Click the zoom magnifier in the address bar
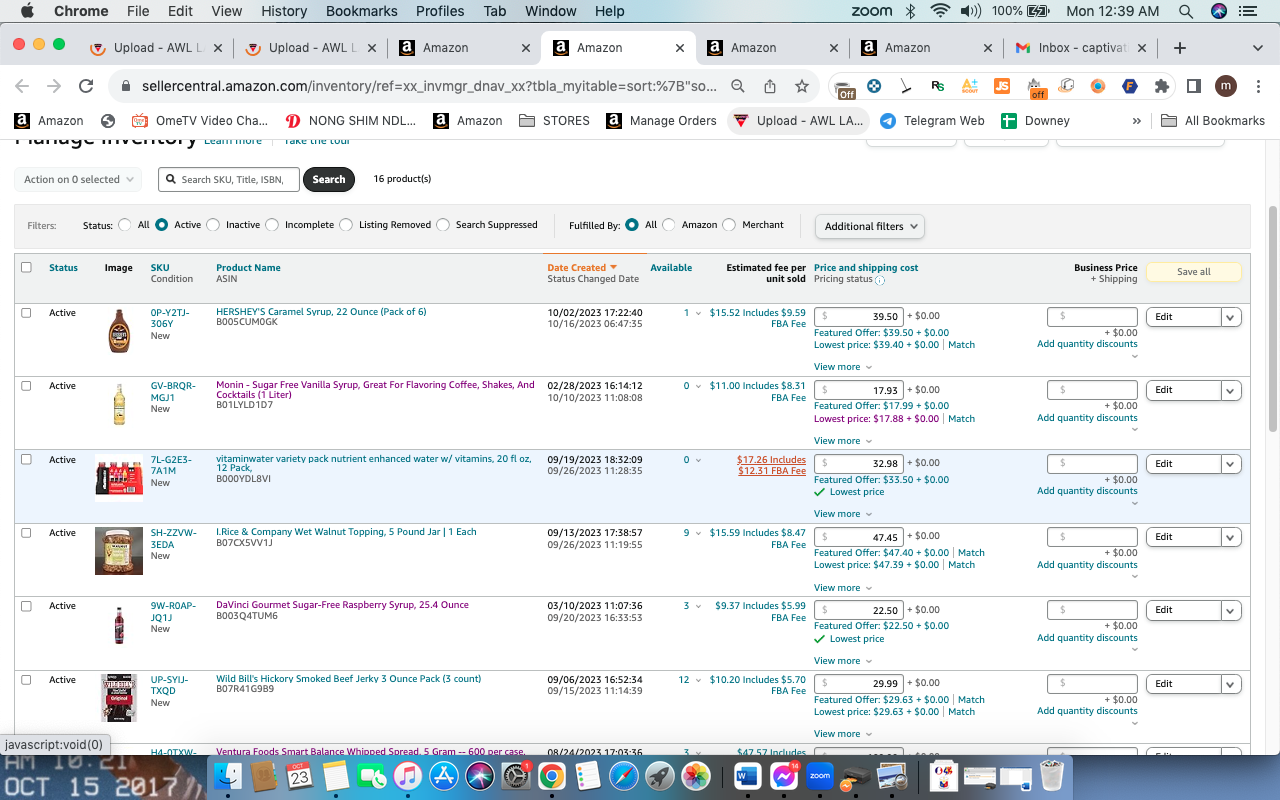Screen dimensions: 1280x800 (738, 86)
